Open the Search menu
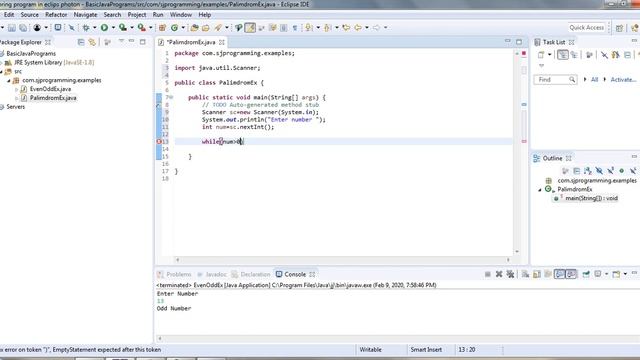Screen dimensions: 640x360 112,15
